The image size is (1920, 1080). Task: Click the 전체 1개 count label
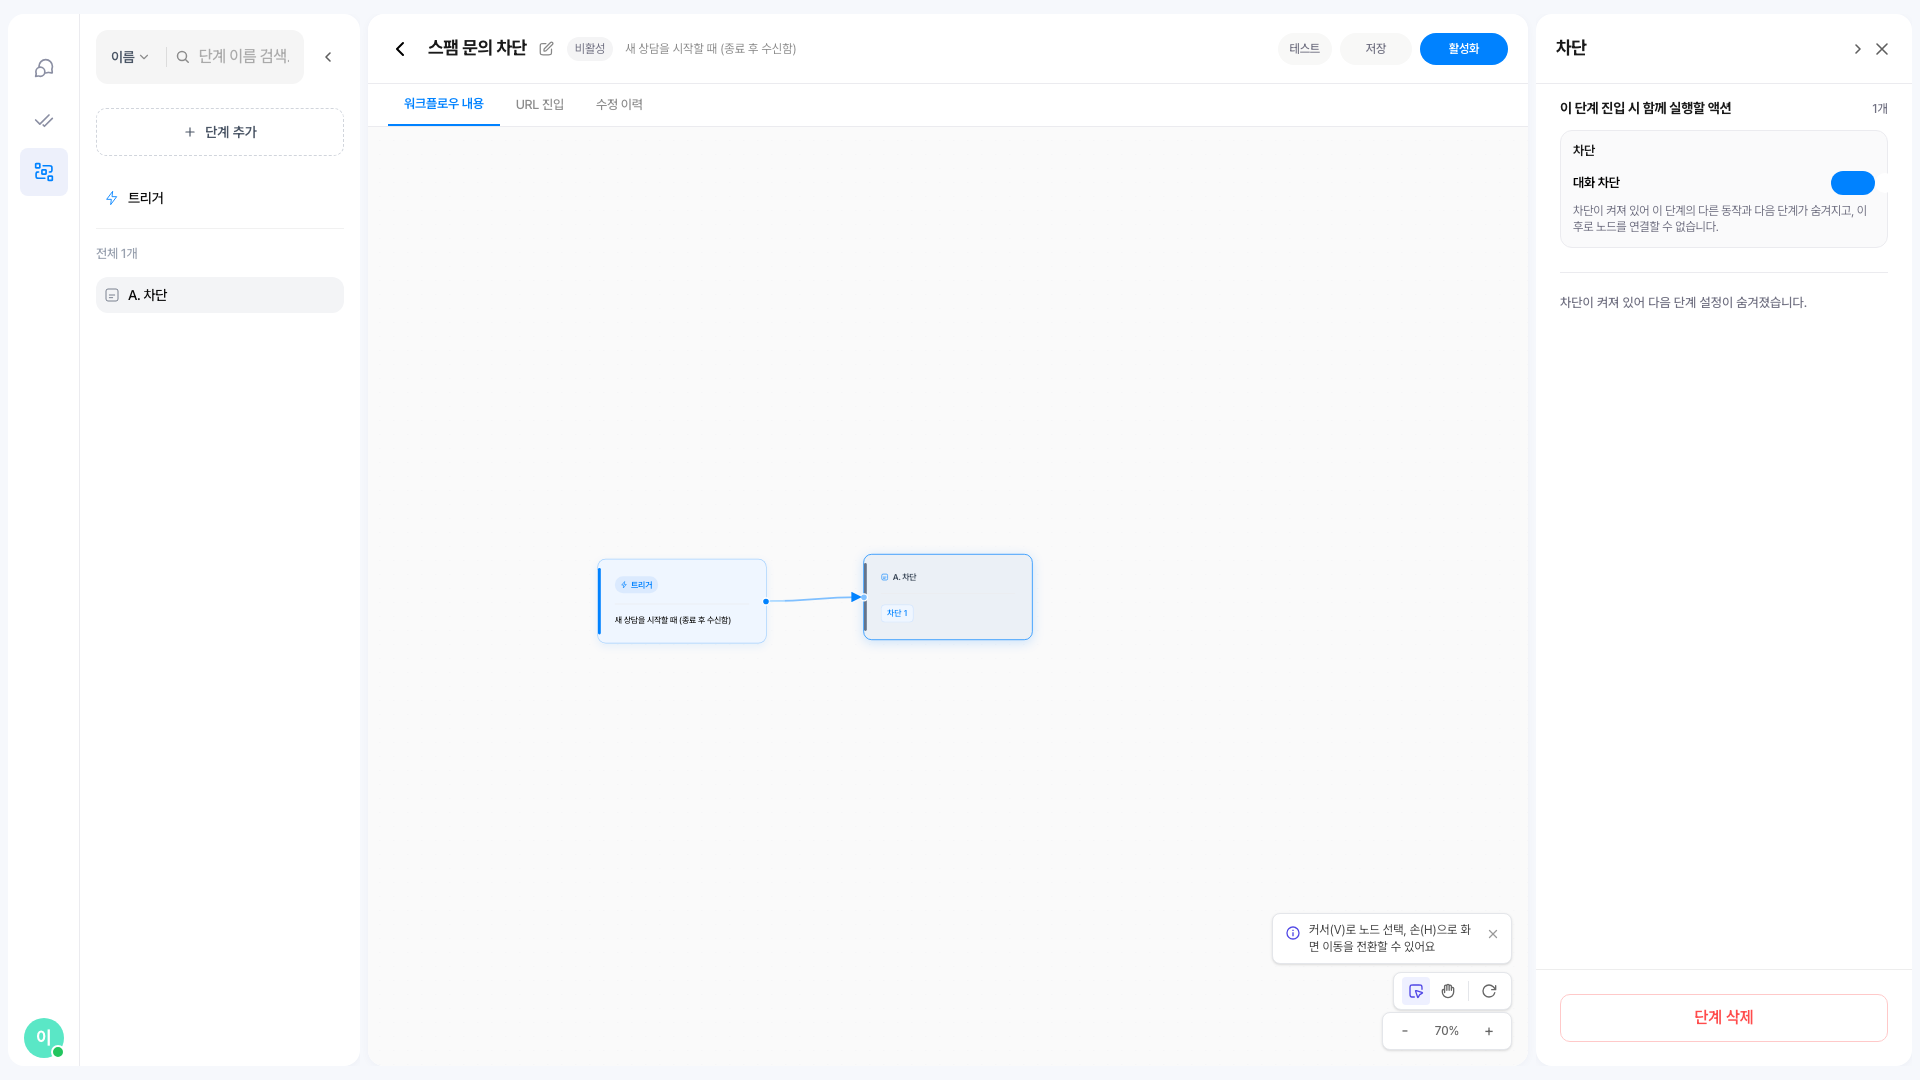click(x=117, y=253)
